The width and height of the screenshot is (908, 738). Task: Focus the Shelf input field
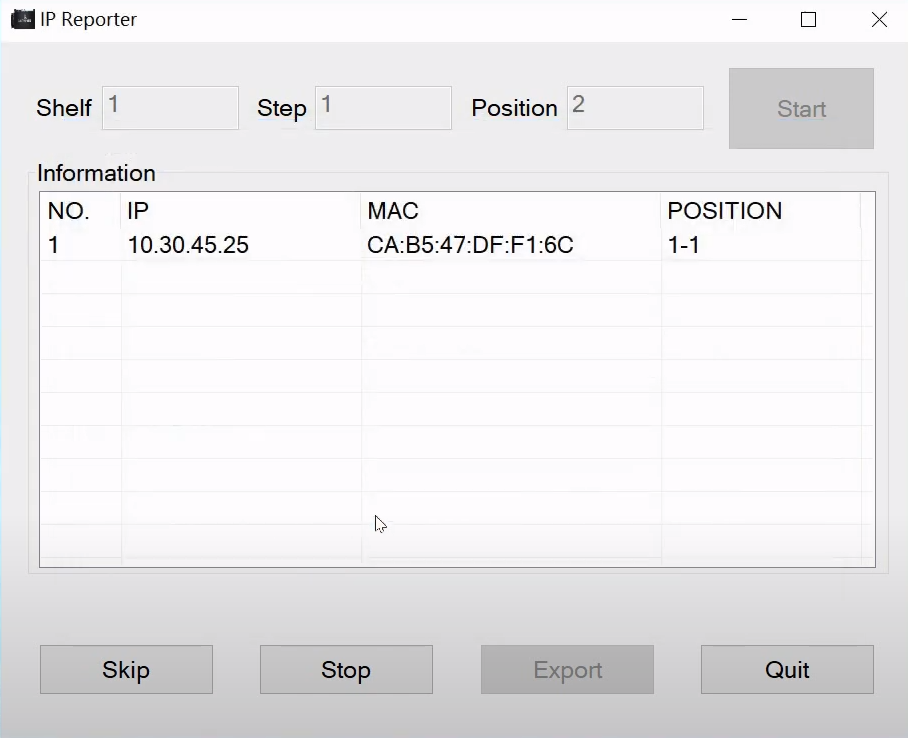170,108
